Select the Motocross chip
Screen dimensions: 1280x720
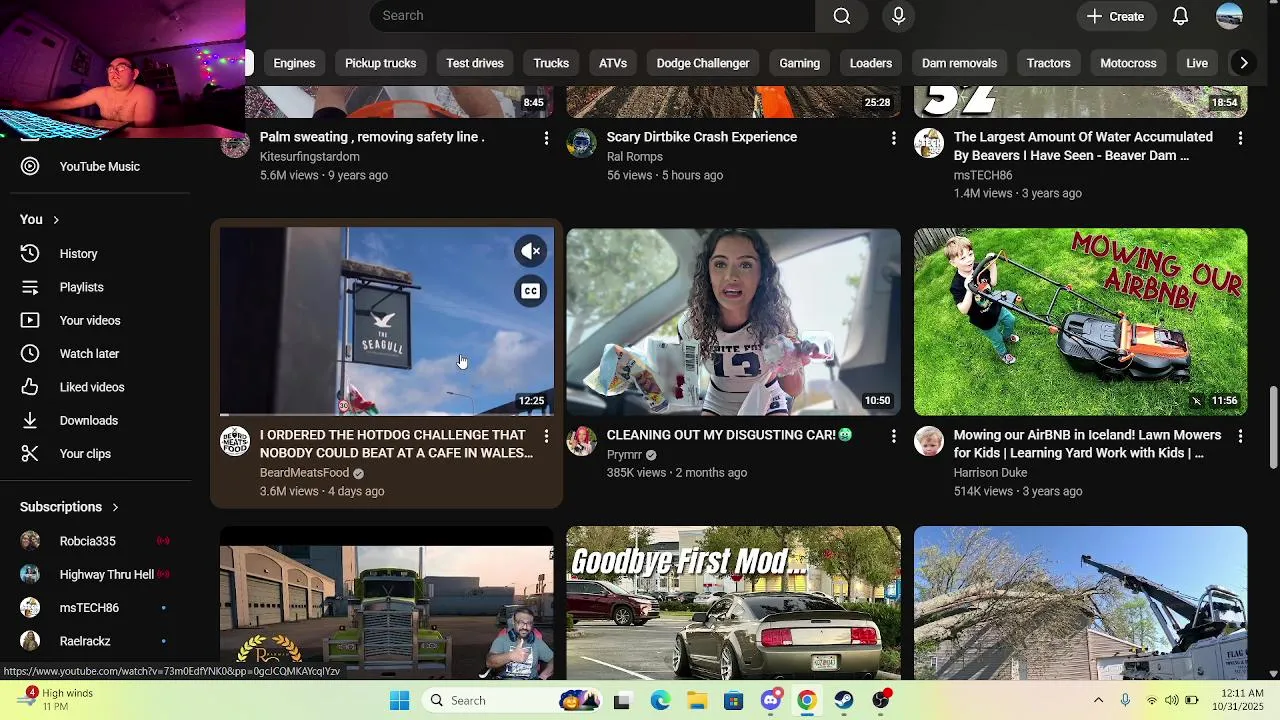(1128, 63)
